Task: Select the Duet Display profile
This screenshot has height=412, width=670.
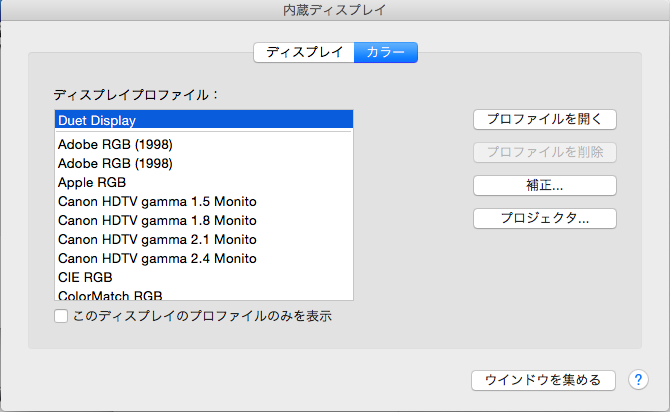Action: click(x=204, y=120)
